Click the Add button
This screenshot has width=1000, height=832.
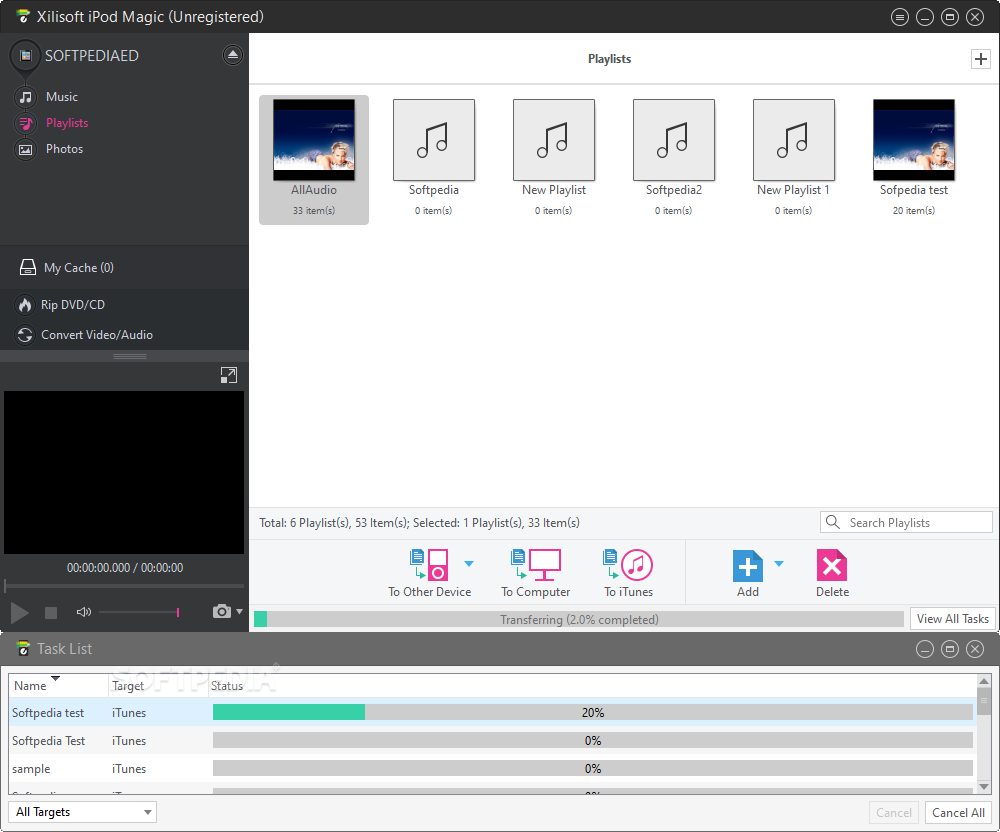(747, 573)
